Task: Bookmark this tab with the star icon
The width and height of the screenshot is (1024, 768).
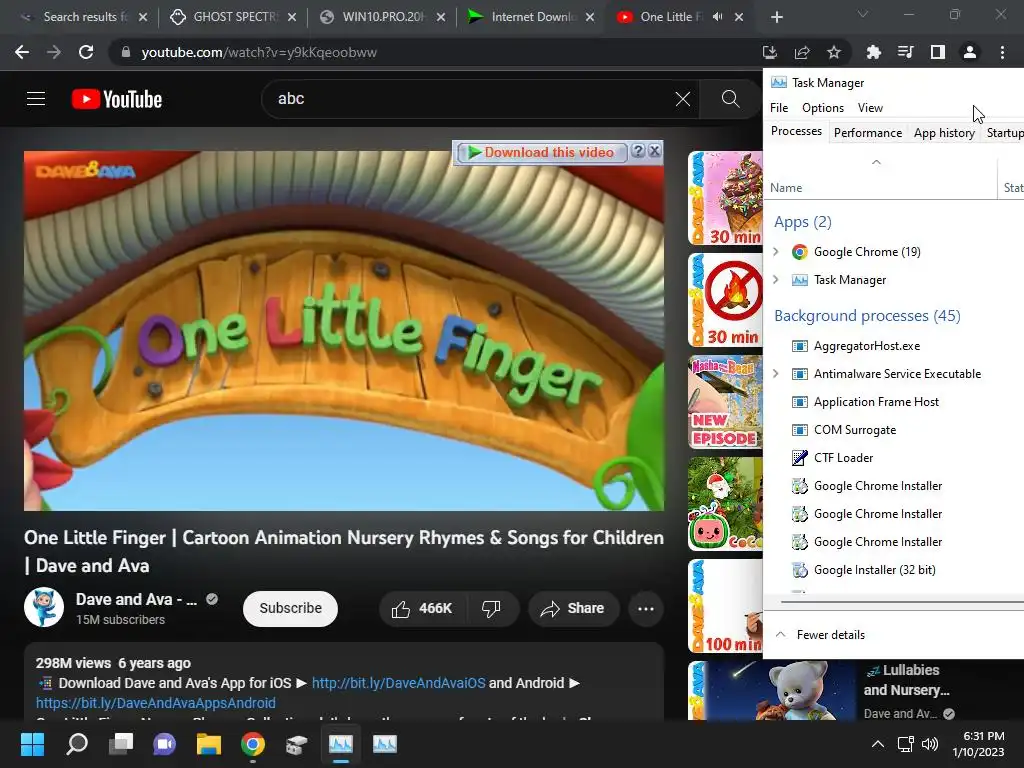Action: click(834, 52)
